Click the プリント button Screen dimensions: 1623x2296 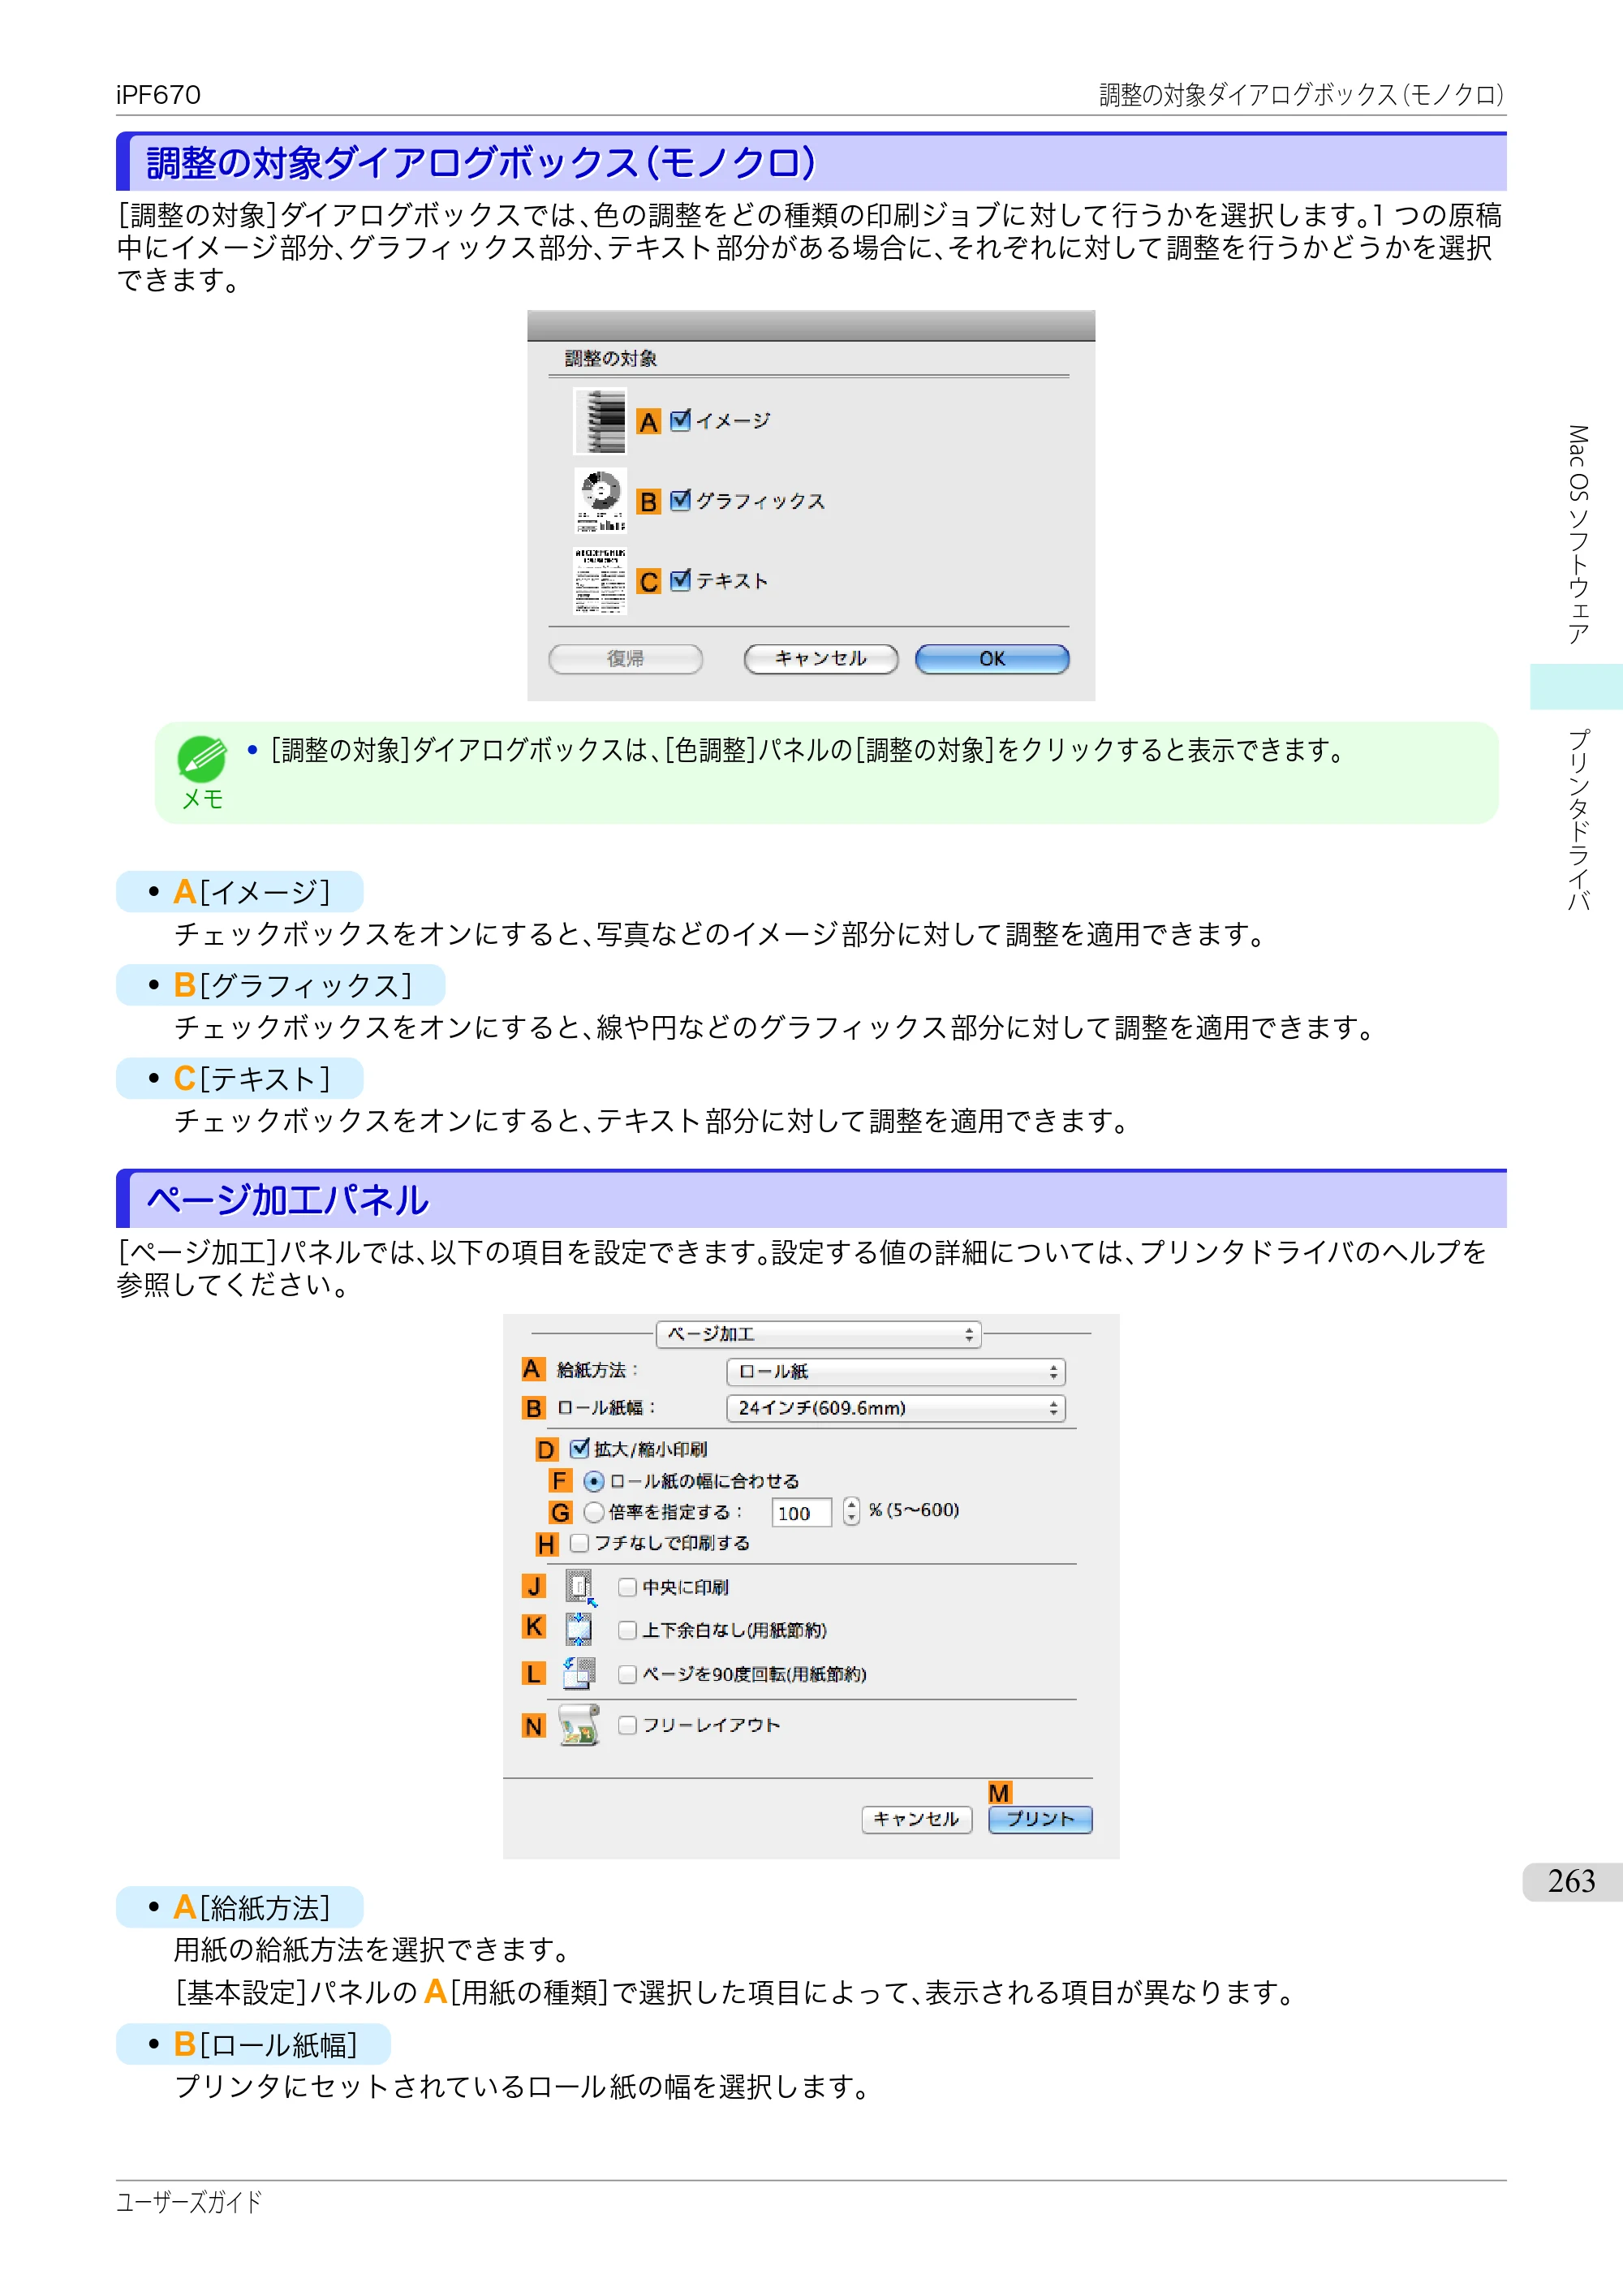1040,1820
